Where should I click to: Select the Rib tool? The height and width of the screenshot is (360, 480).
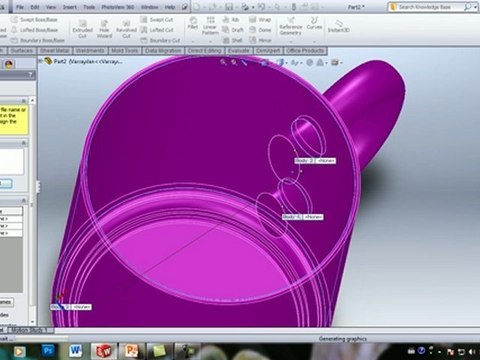[231, 20]
